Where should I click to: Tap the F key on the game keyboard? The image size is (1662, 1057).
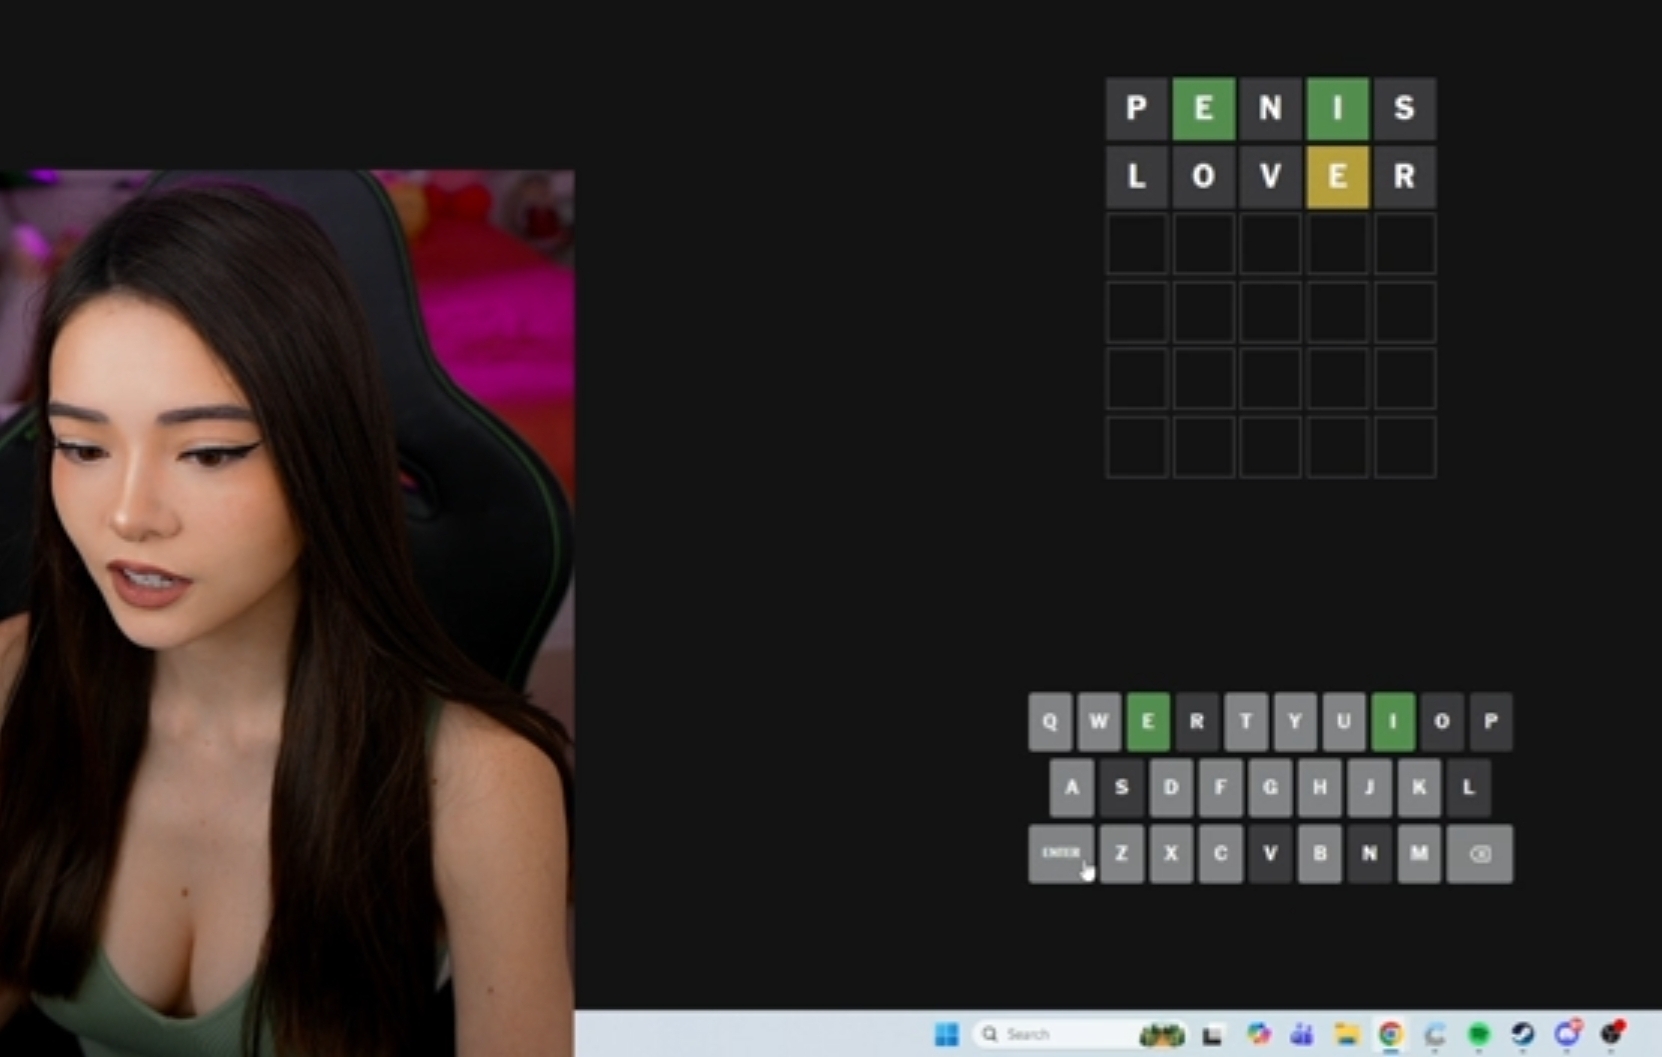(x=1220, y=788)
